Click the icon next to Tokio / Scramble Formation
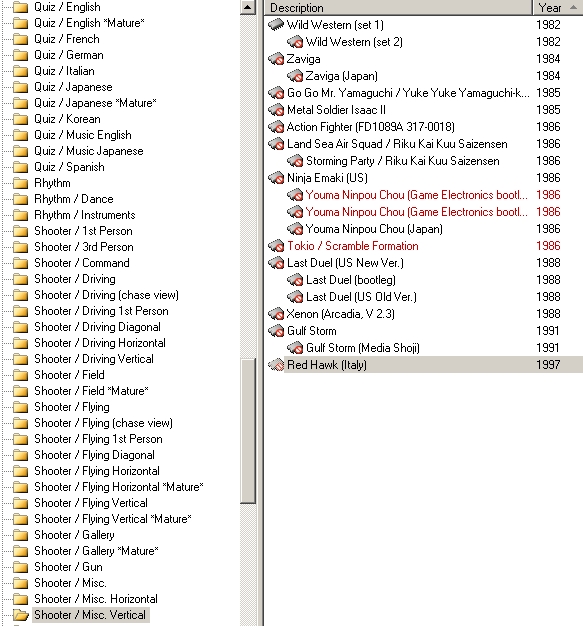Viewport: 583px width, 626px height. (x=276, y=246)
